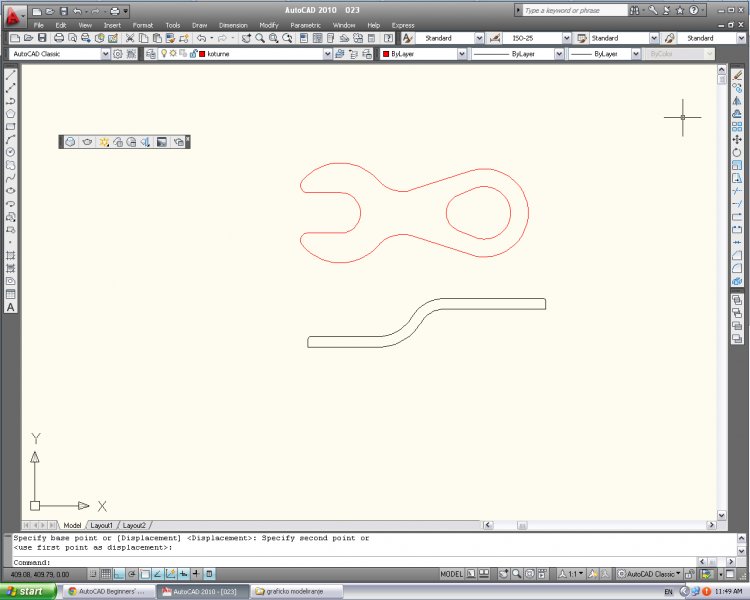Screen dimensions: 750x600
Task: Open the Draw menu
Action: 199,25
